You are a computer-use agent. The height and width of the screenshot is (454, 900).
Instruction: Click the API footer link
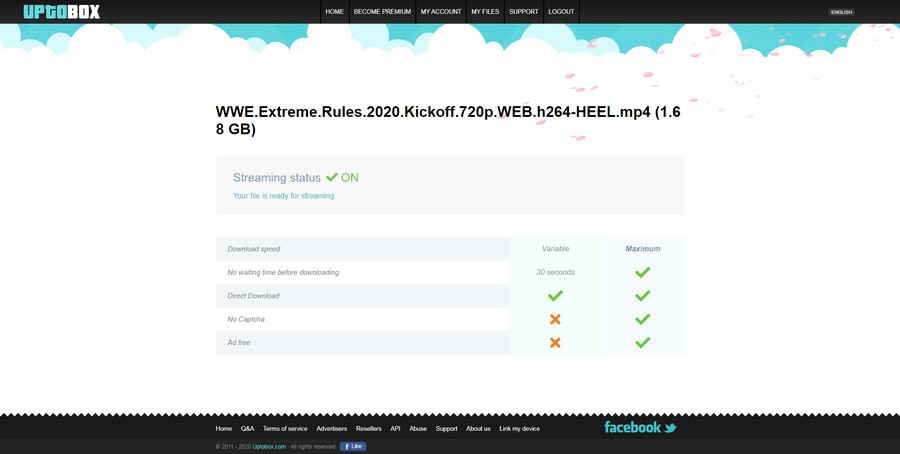[x=395, y=429]
